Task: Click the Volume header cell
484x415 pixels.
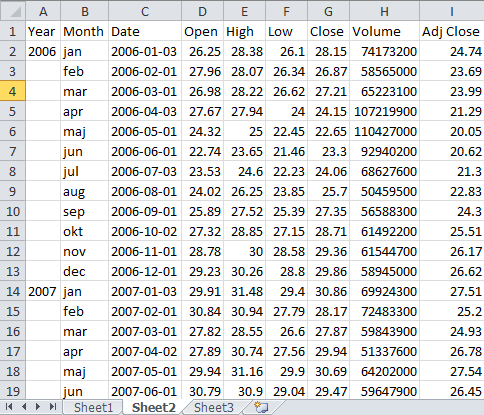Action: pyautogui.click(x=384, y=31)
